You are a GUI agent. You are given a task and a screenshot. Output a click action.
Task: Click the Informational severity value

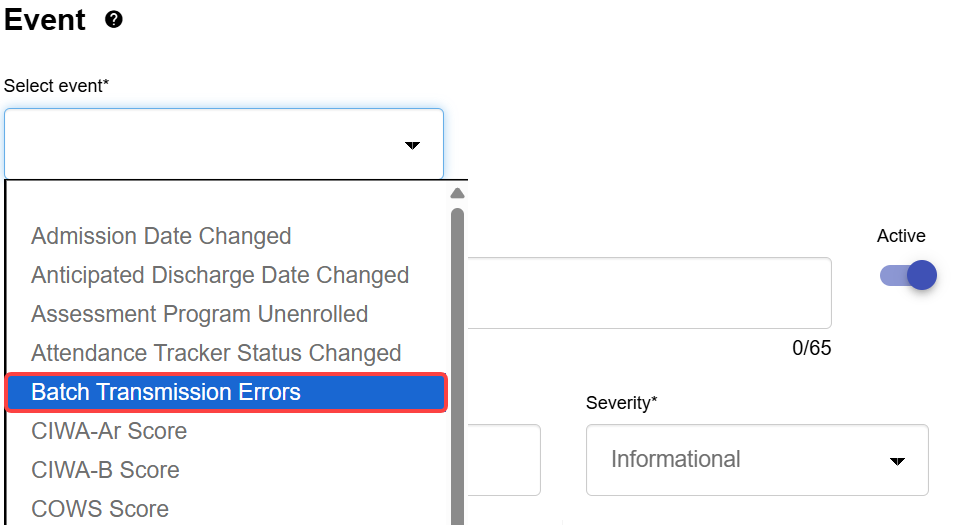click(x=676, y=460)
